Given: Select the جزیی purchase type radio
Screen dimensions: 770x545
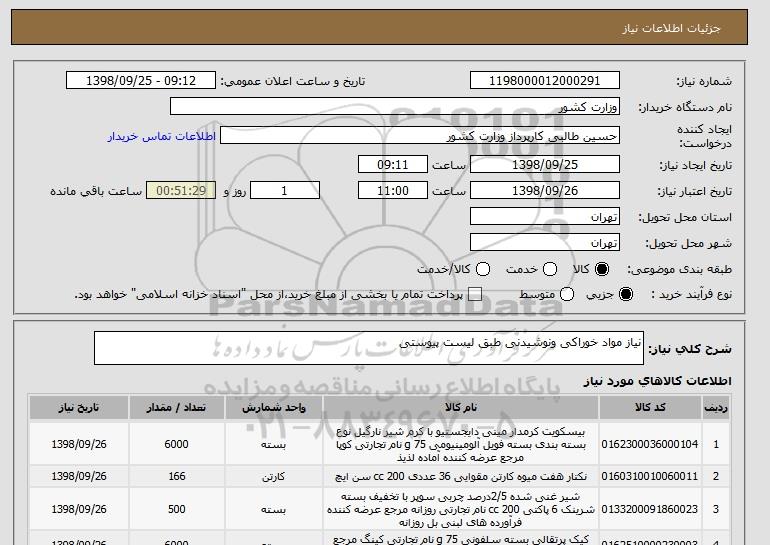Looking at the screenshot, I should pos(626,294).
